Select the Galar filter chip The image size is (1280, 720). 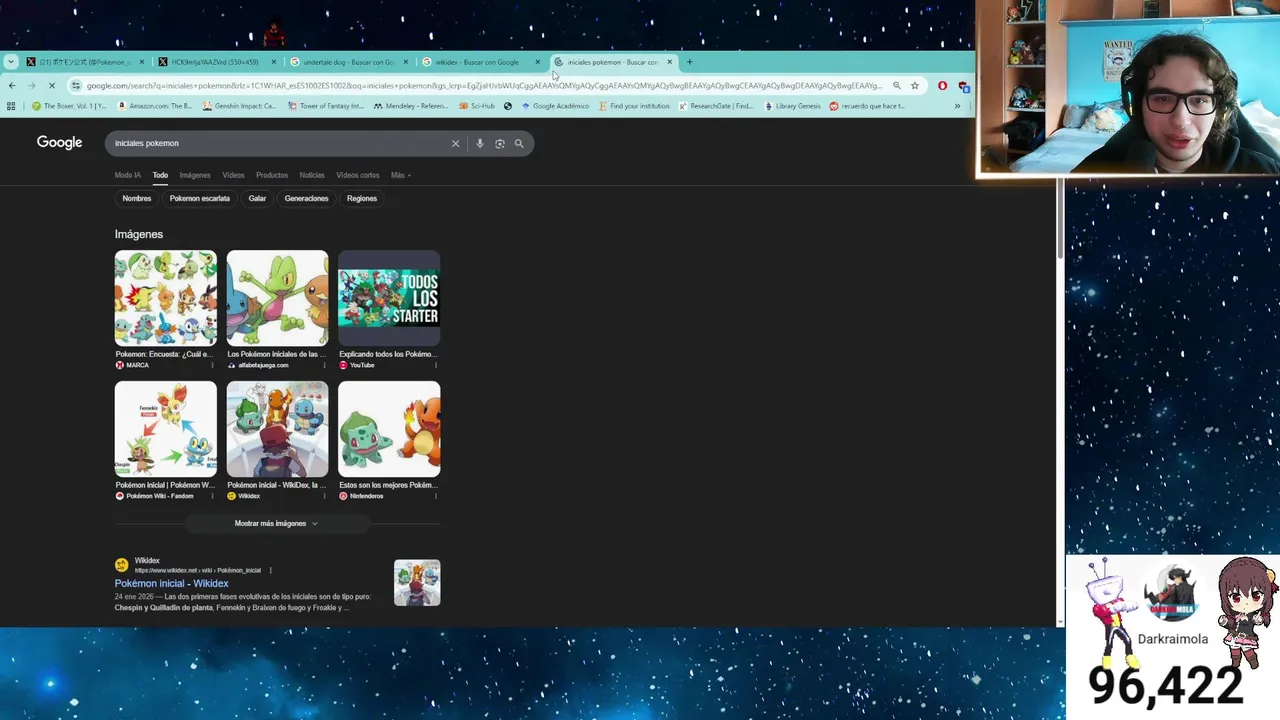point(257,198)
